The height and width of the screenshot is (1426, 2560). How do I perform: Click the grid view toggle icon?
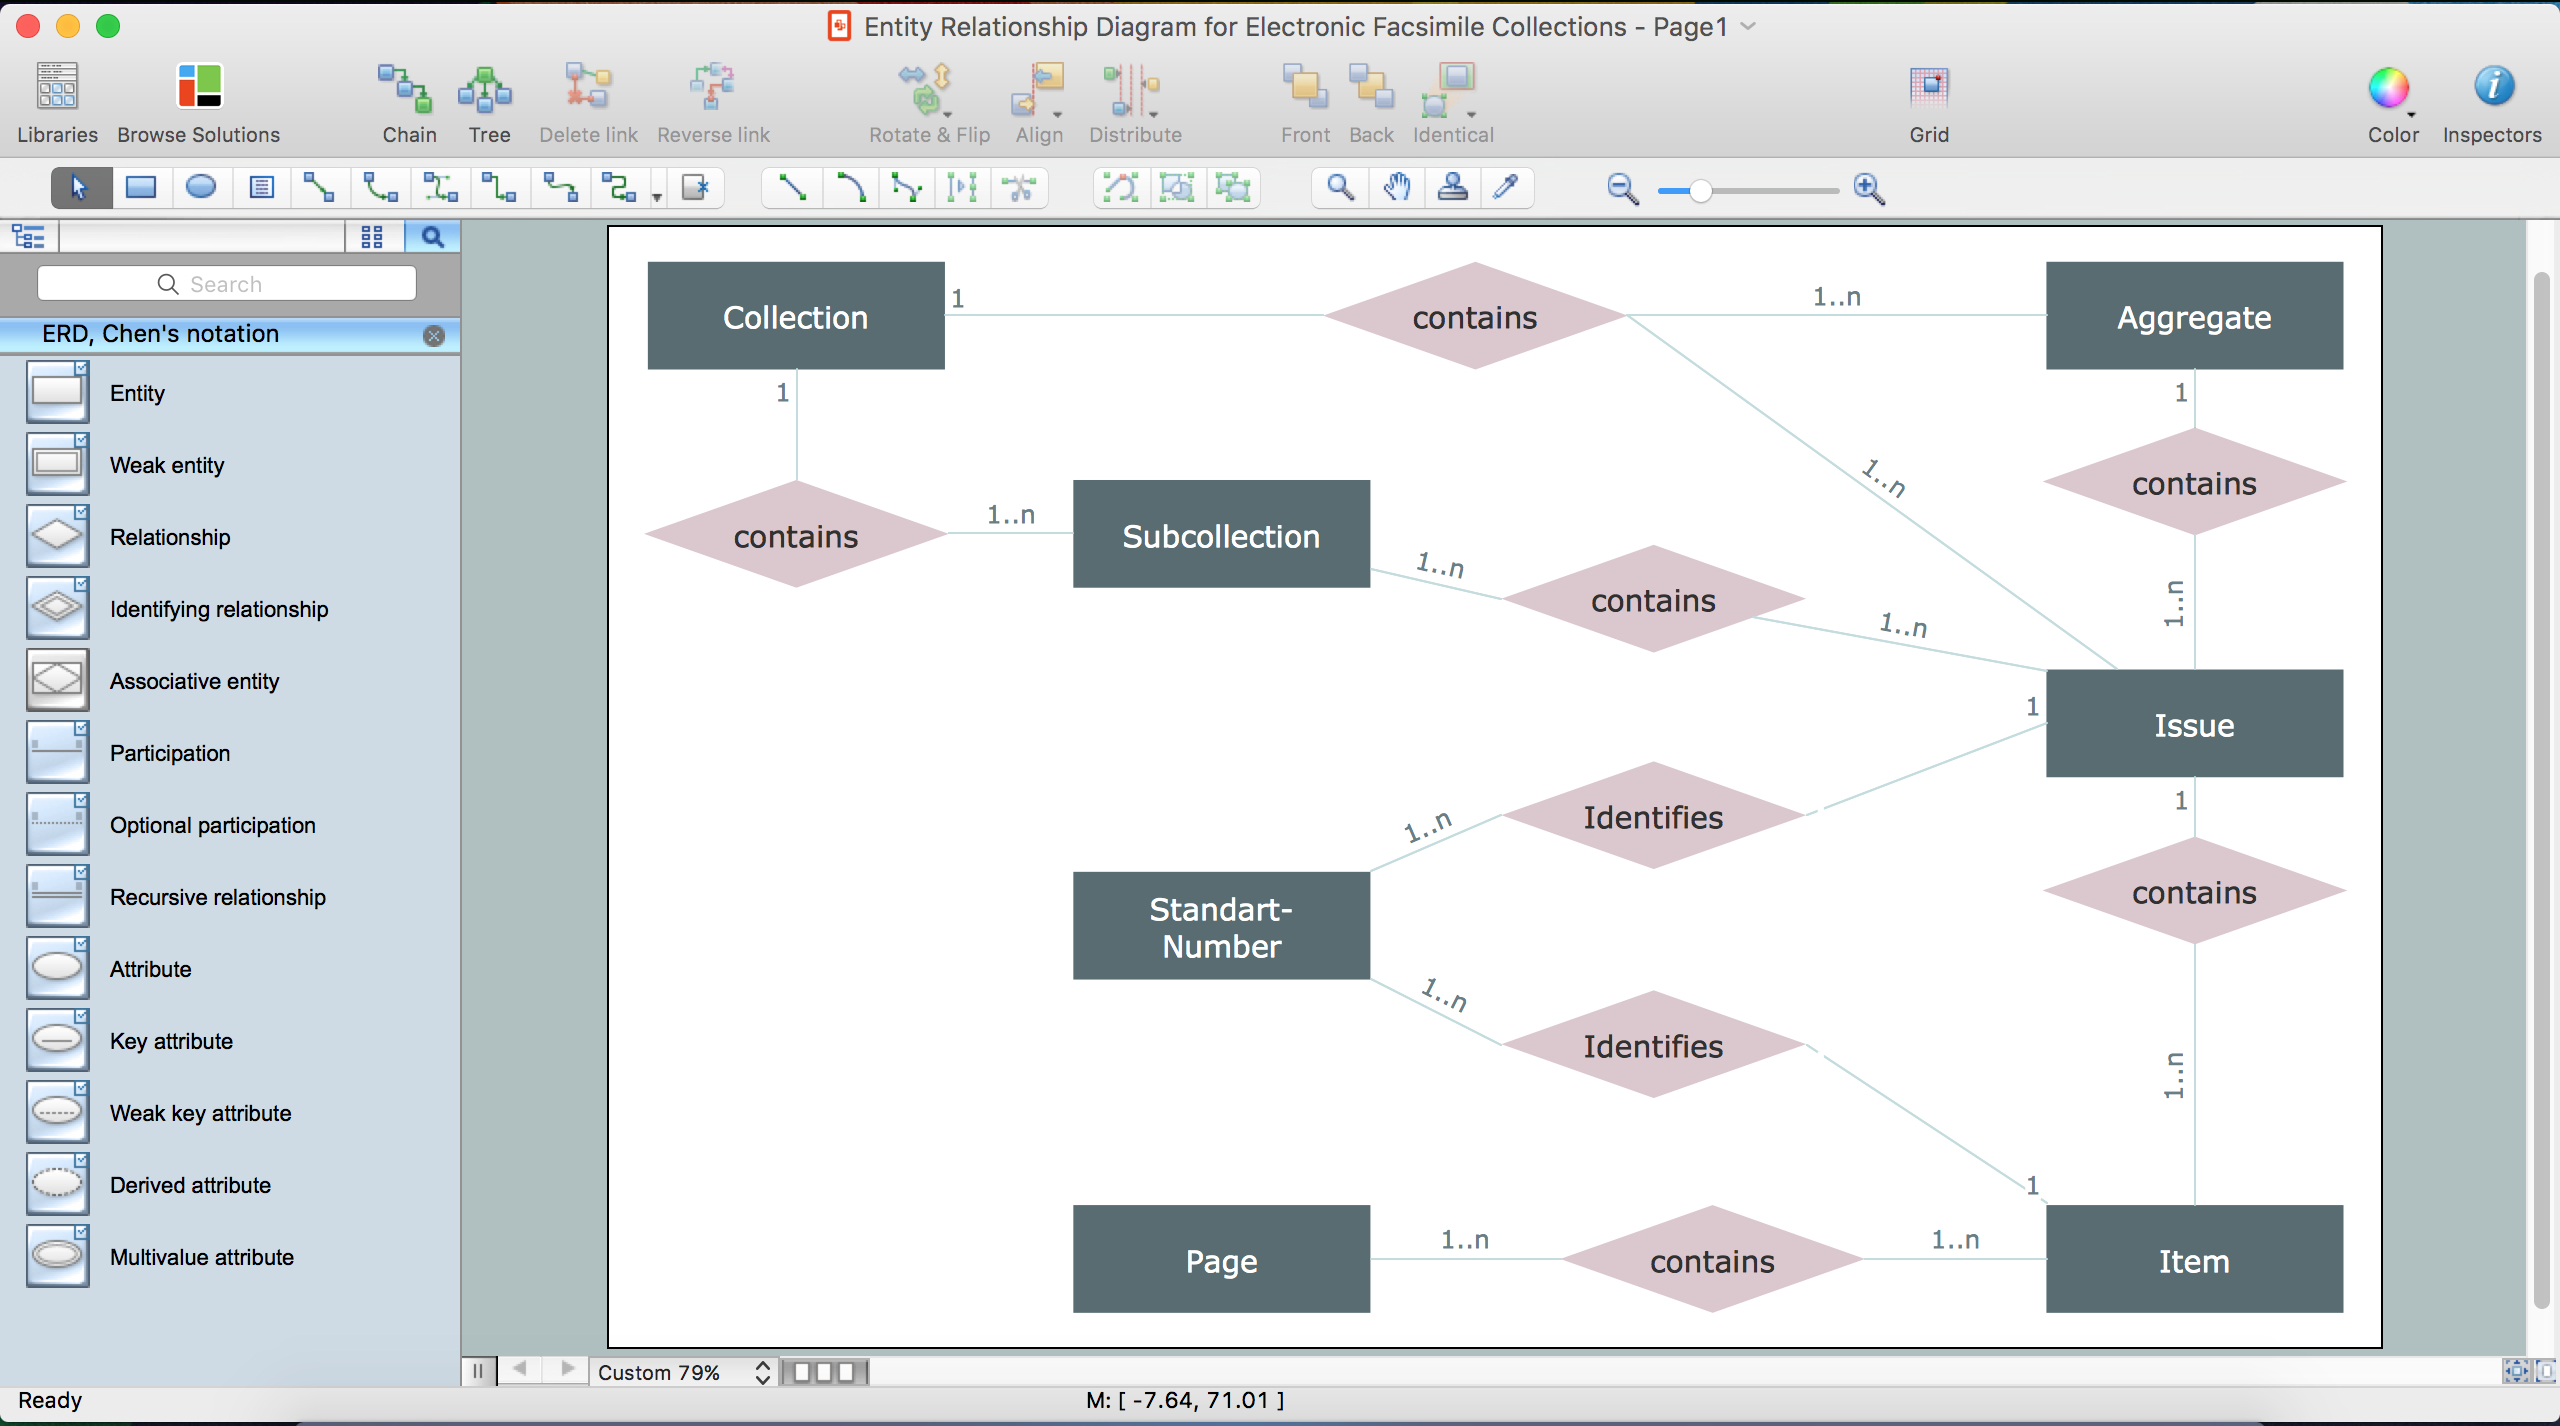click(x=369, y=235)
